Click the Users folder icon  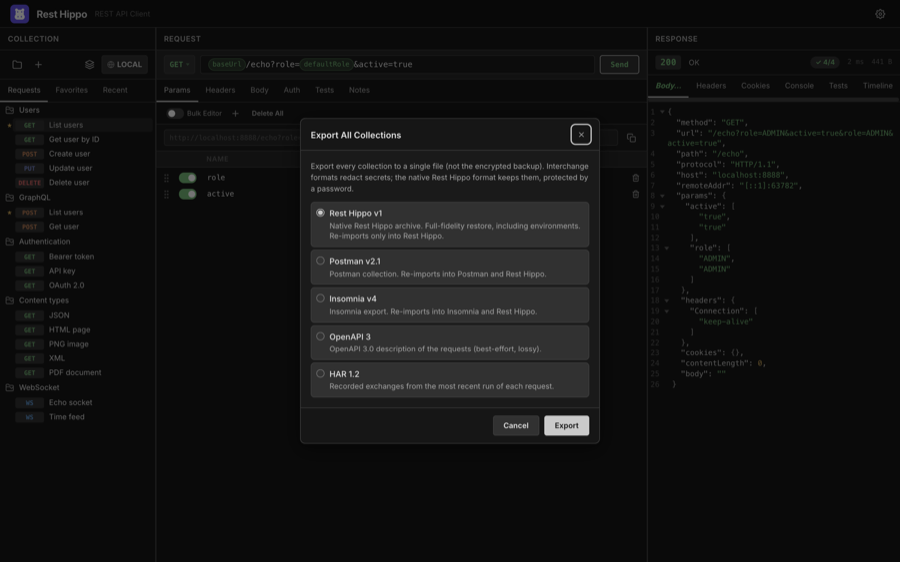point(10,110)
